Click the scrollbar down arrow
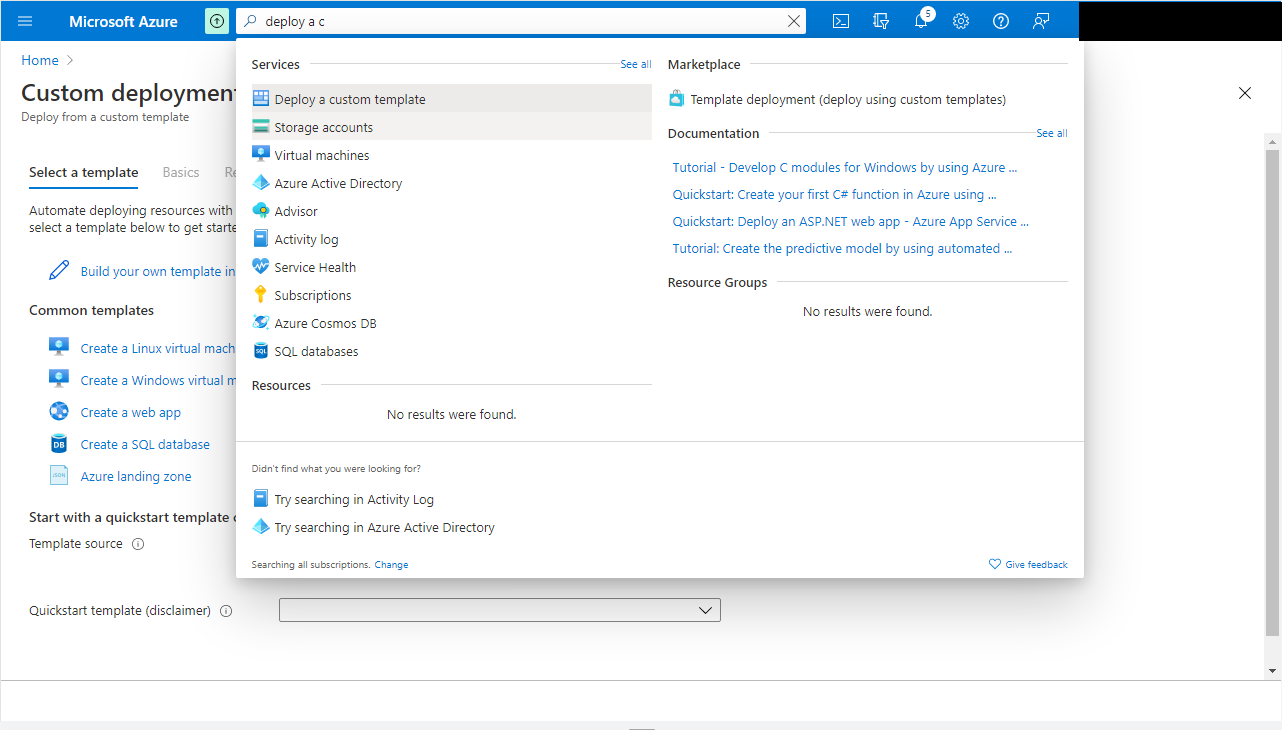The image size is (1282, 730). tap(1272, 671)
